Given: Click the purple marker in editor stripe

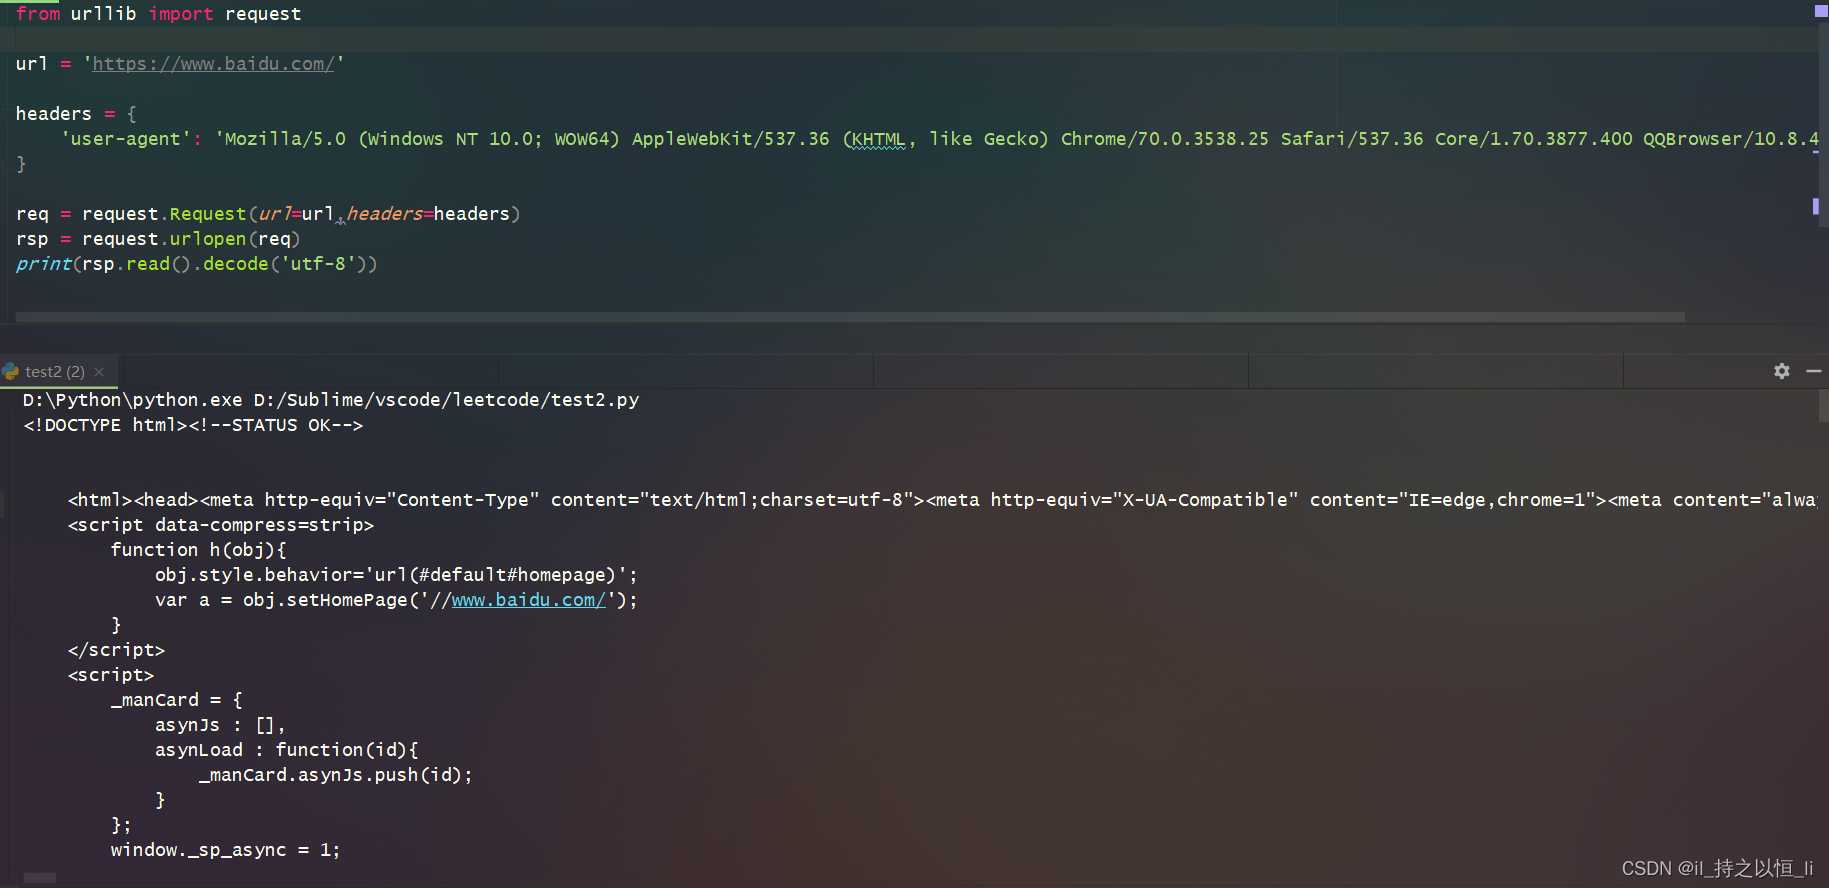Looking at the screenshot, I should pyautogui.click(x=1815, y=206).
